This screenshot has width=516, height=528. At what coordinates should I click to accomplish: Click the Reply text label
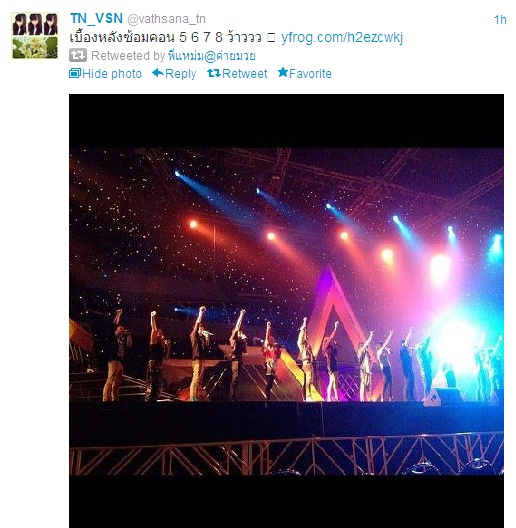[181, 74]
